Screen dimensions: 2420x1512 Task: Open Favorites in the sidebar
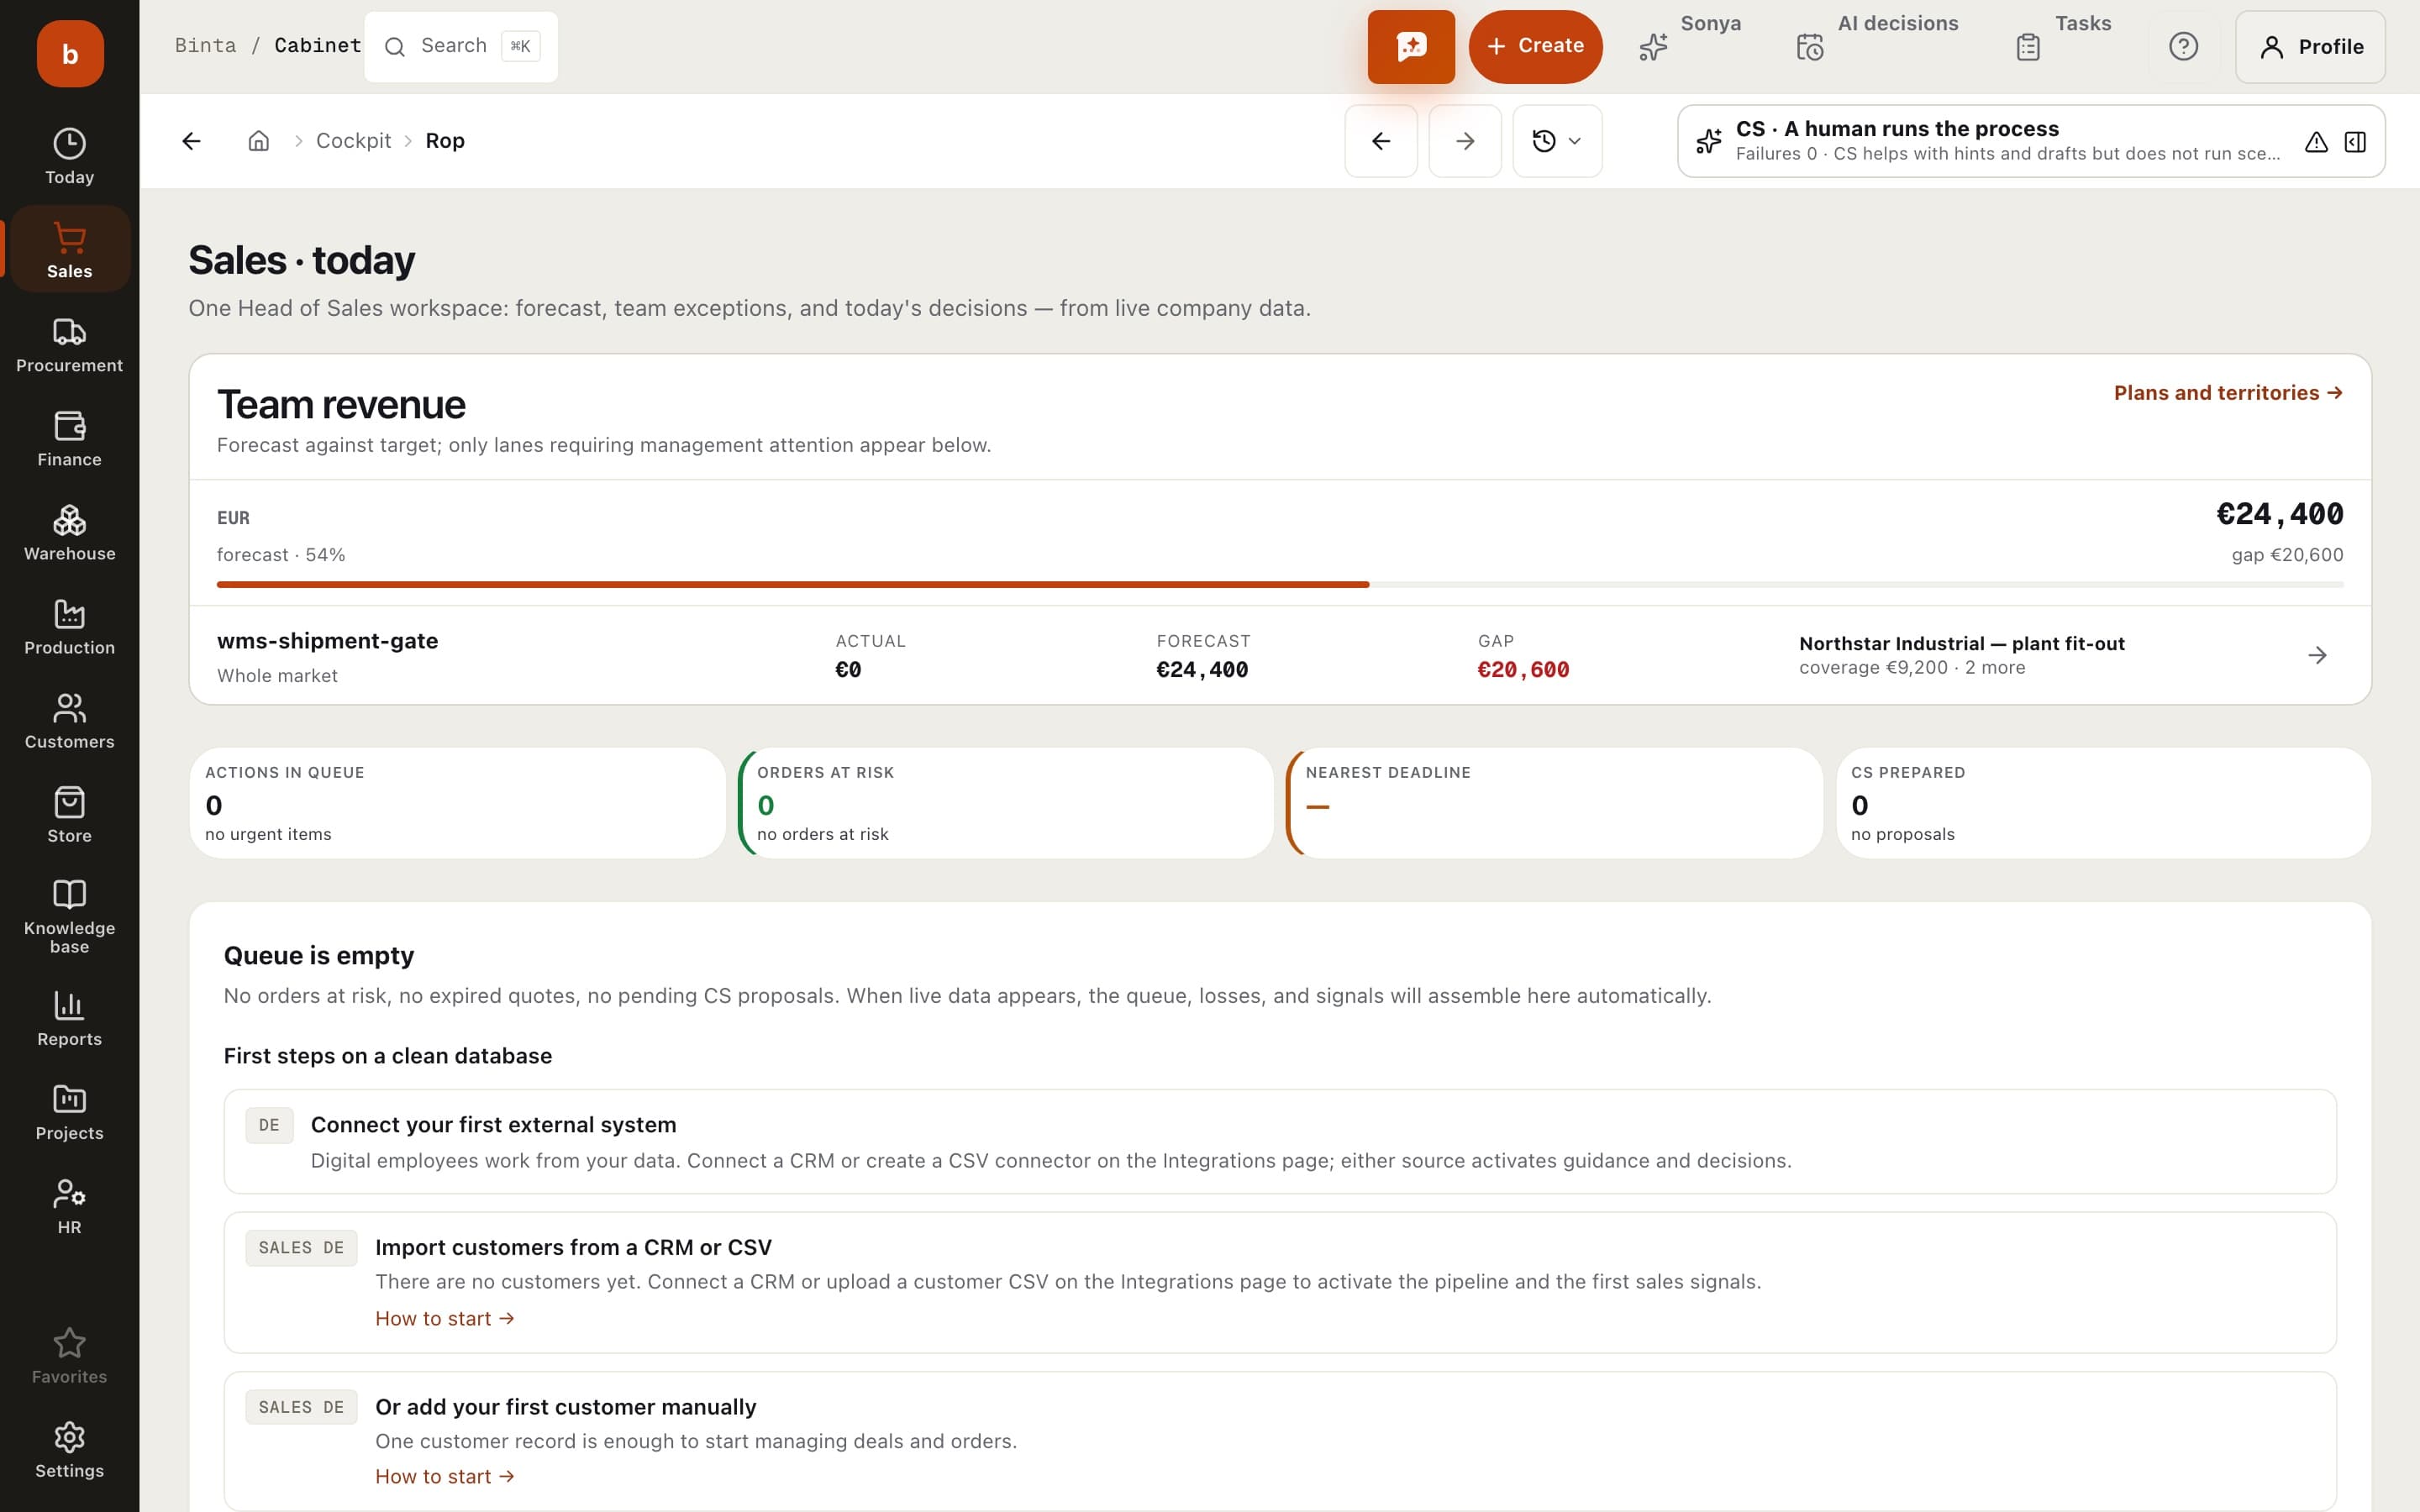pyautogui.click(x=69, y=1356)
